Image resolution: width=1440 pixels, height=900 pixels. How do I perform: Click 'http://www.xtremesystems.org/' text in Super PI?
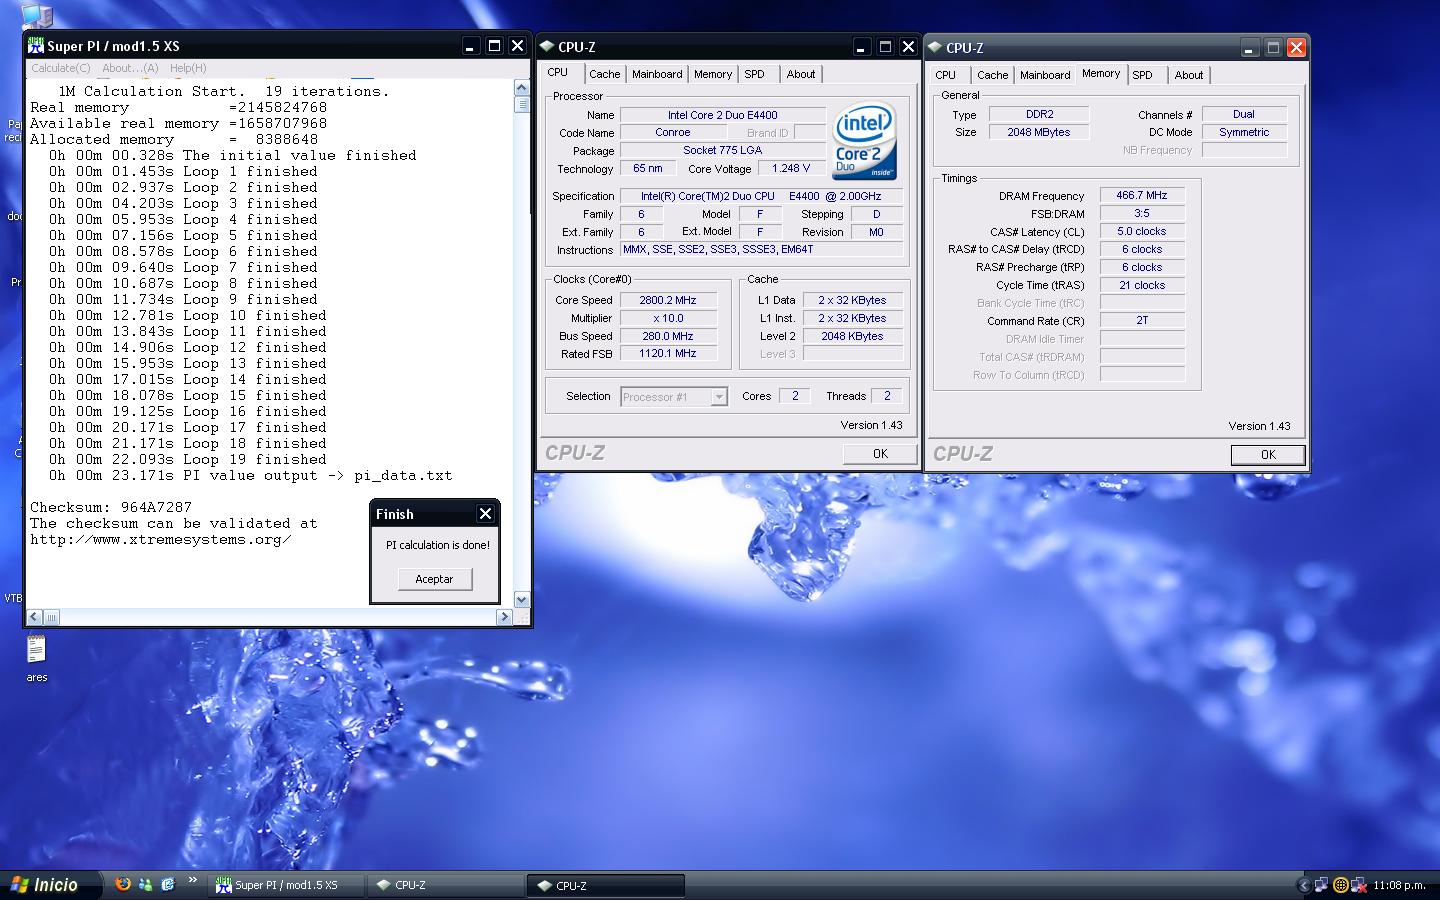pyautogui.click(x=161, y=540)
